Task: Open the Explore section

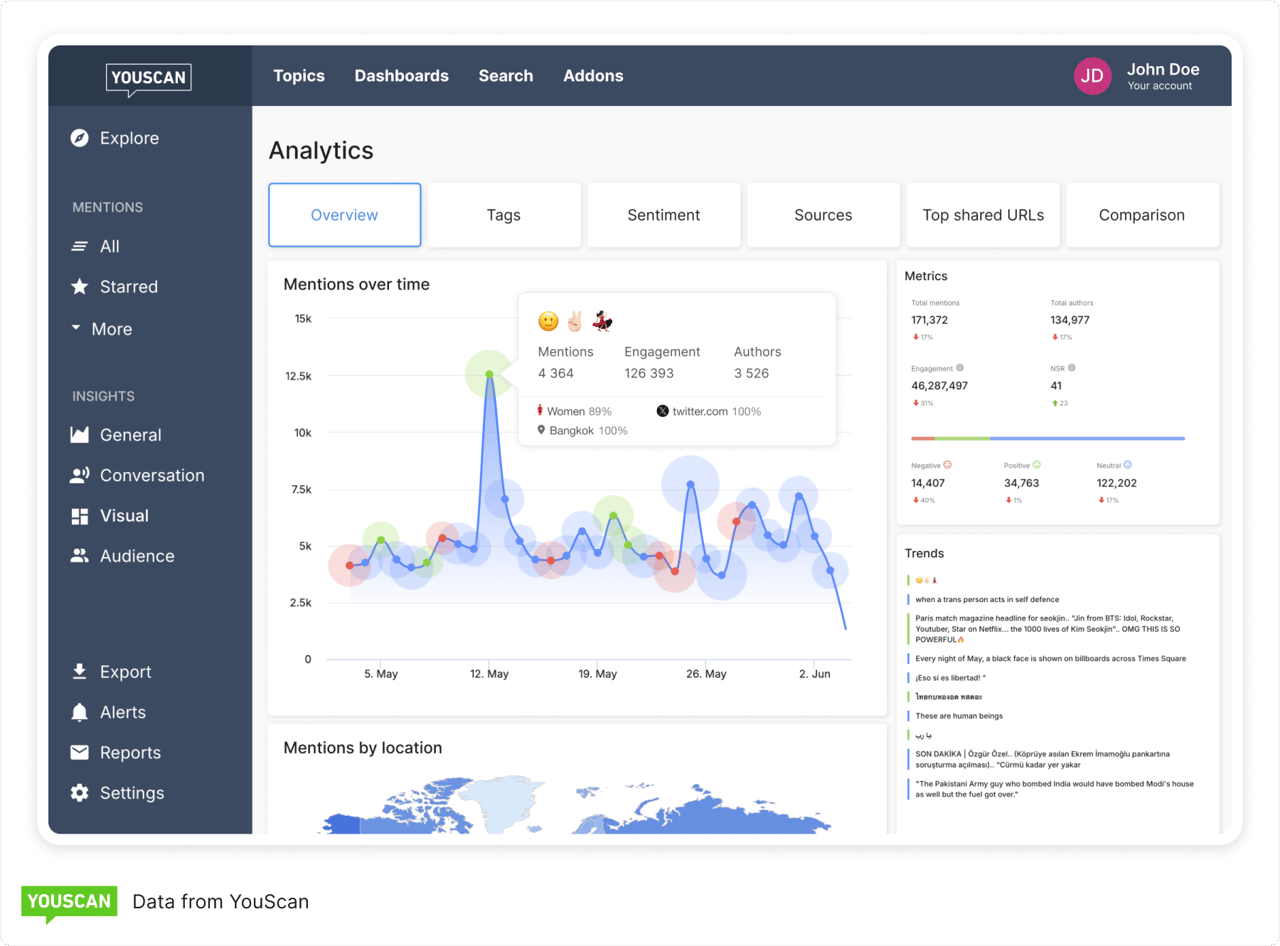Action: tap(131, 138)
